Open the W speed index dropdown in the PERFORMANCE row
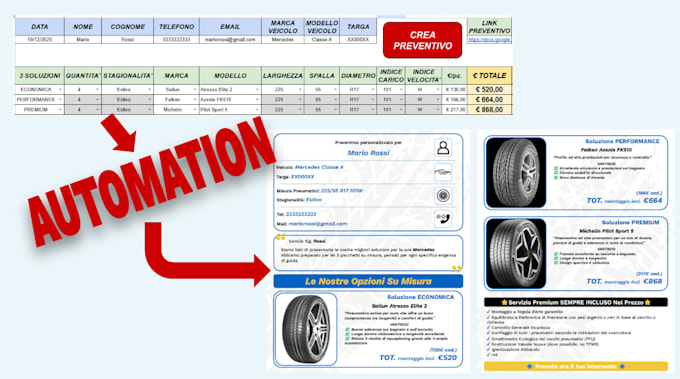This screenshot has width=680, height=379. 438,99
